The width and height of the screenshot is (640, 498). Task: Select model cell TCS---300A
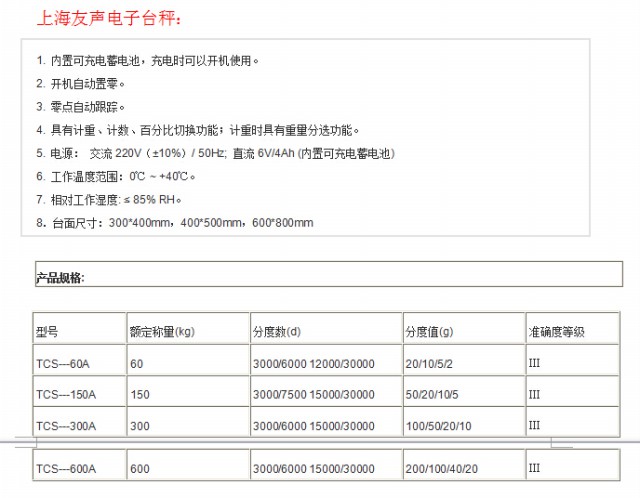point(66,426)
